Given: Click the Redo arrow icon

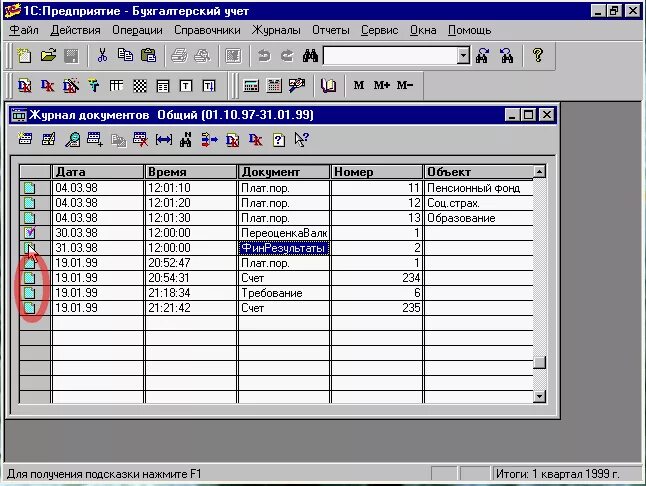Looking at the screenshot, I should (x=287, y=55).
